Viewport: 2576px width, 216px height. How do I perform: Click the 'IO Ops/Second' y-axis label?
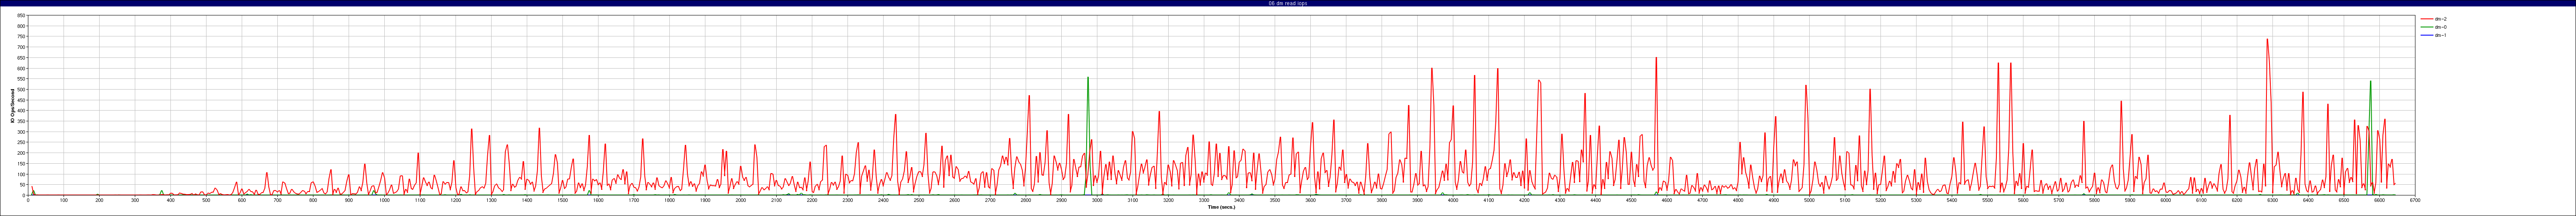tap(12, 105)
